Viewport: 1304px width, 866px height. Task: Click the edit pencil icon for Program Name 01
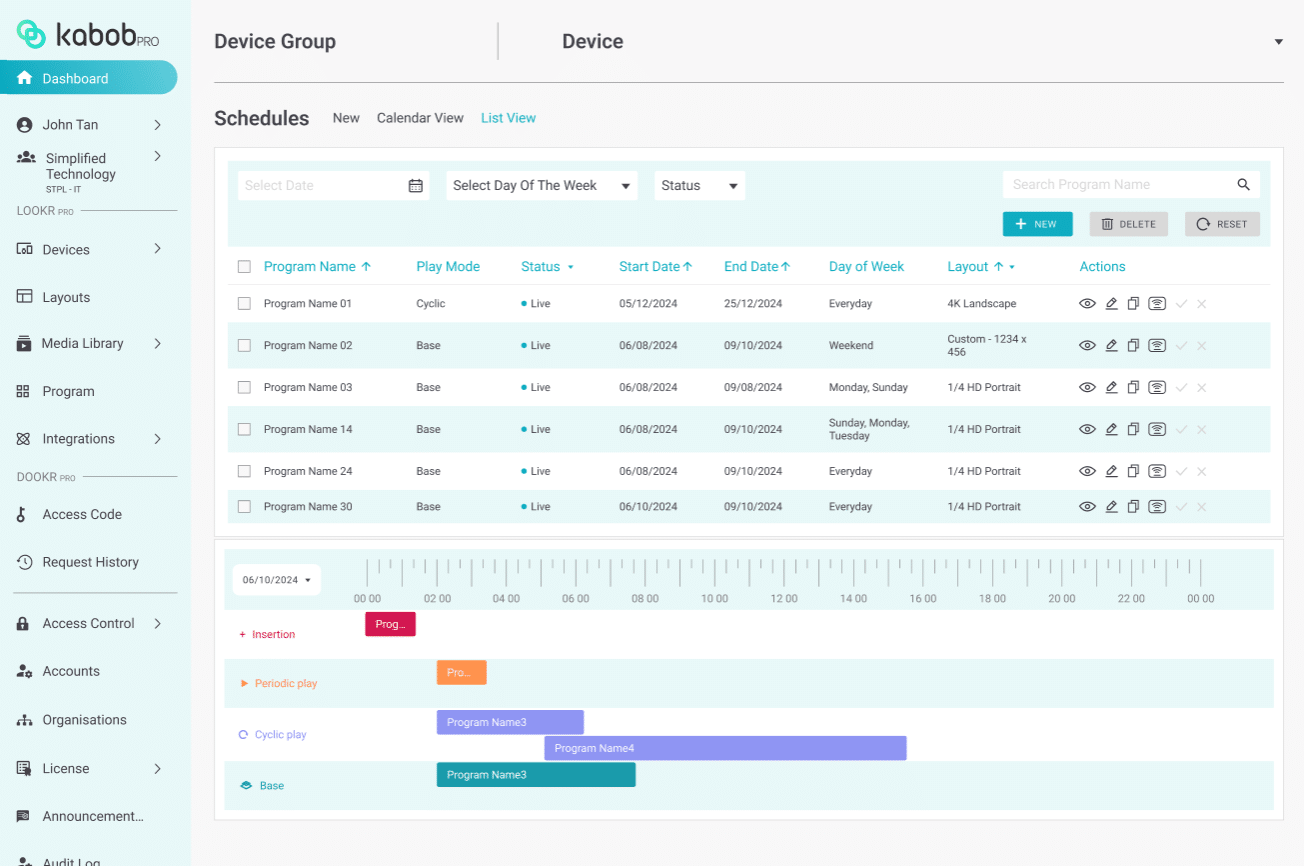[x=1111, y=304]
